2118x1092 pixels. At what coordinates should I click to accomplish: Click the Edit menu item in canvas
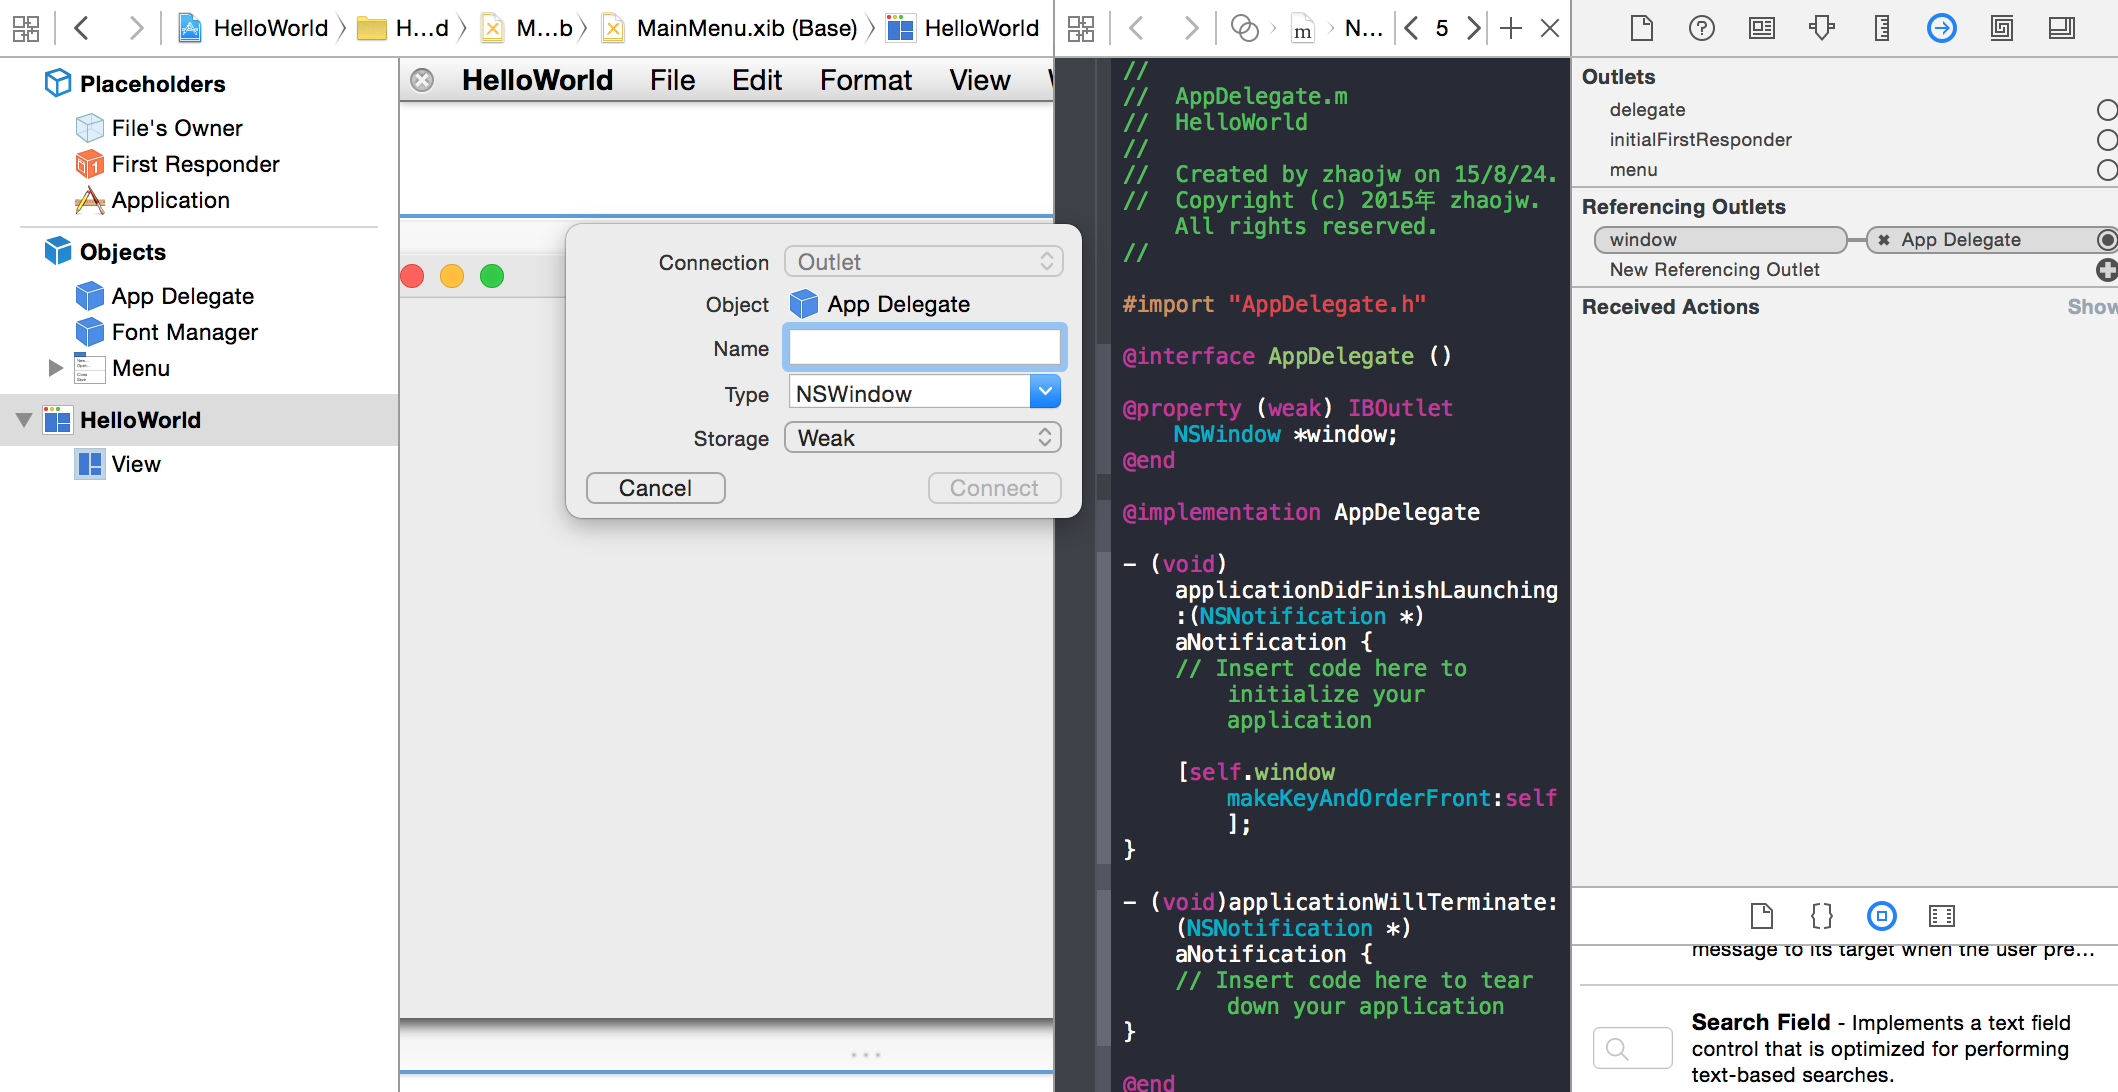(756, 80)
